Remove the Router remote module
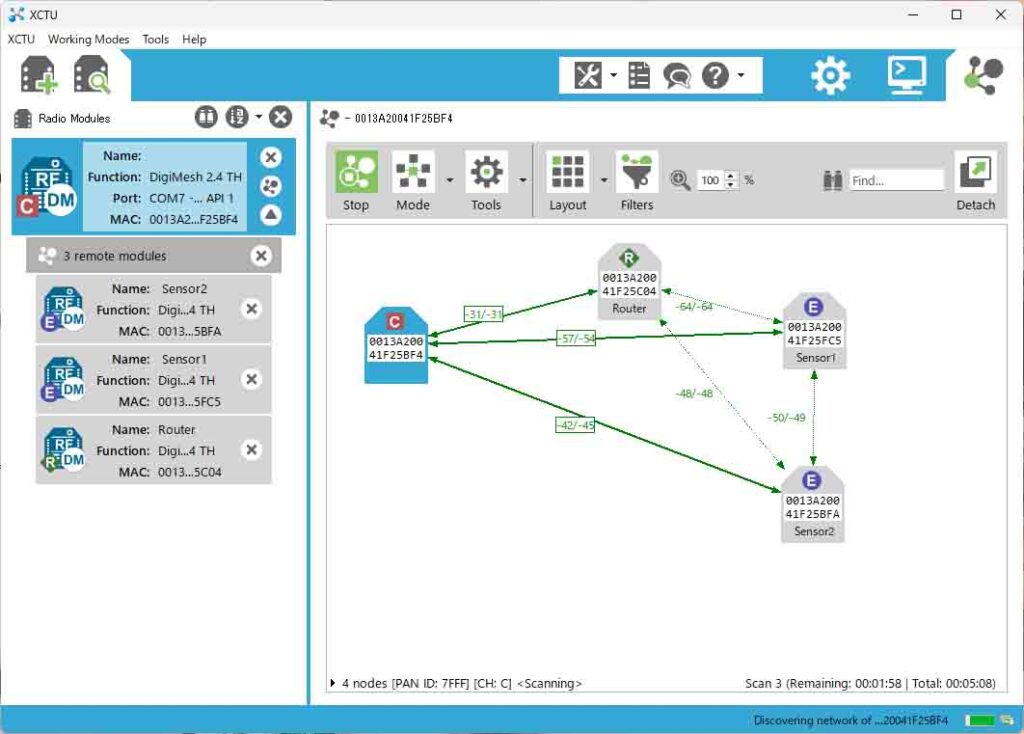Screen dimensions: 1024x734 click(251, 450)
